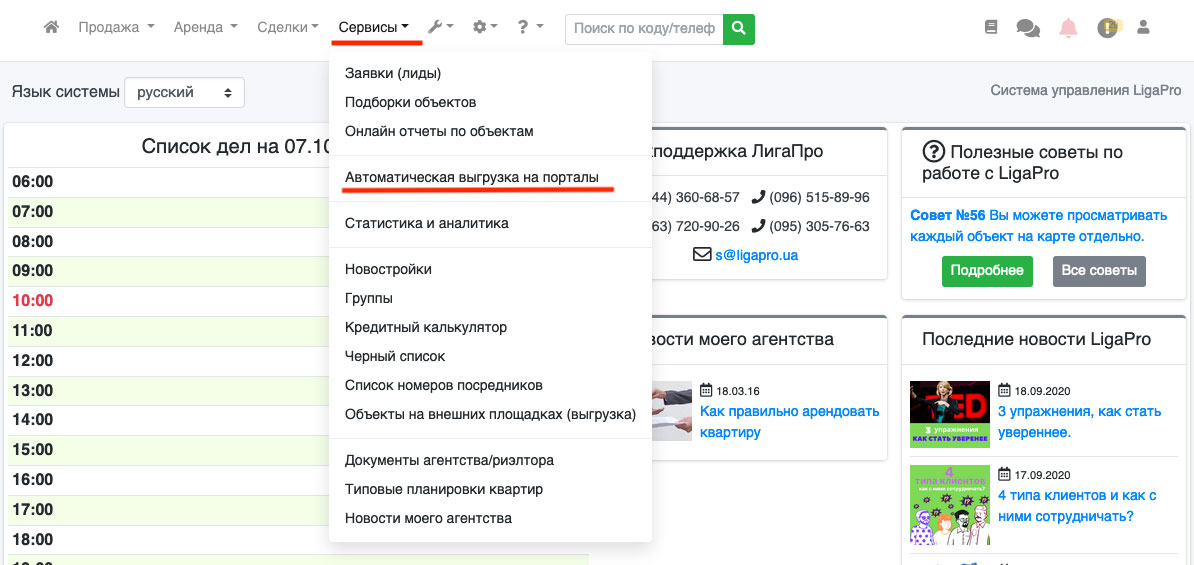Open the TED news article thumbnail
Image resolution: width=1194 pixels, height=565 pixels.
949,414
